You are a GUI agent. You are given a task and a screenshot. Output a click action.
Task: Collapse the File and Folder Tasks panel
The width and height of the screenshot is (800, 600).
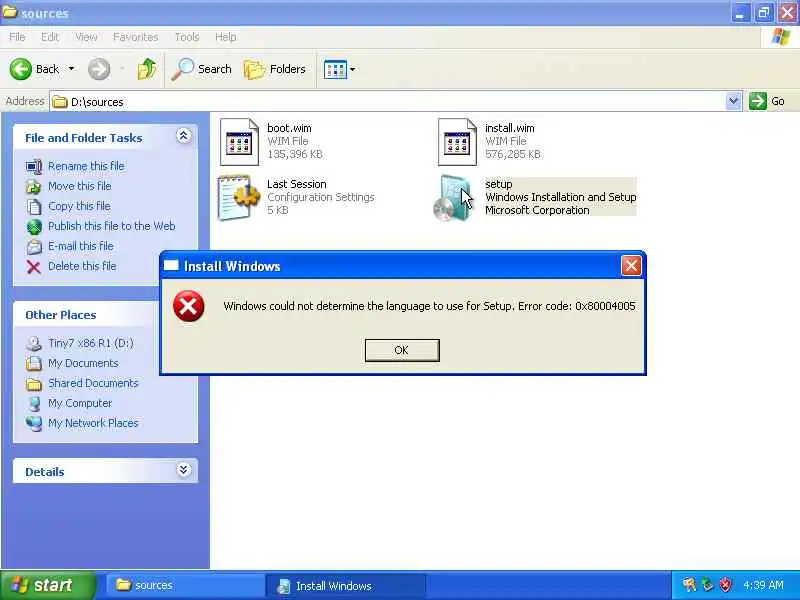184,136
